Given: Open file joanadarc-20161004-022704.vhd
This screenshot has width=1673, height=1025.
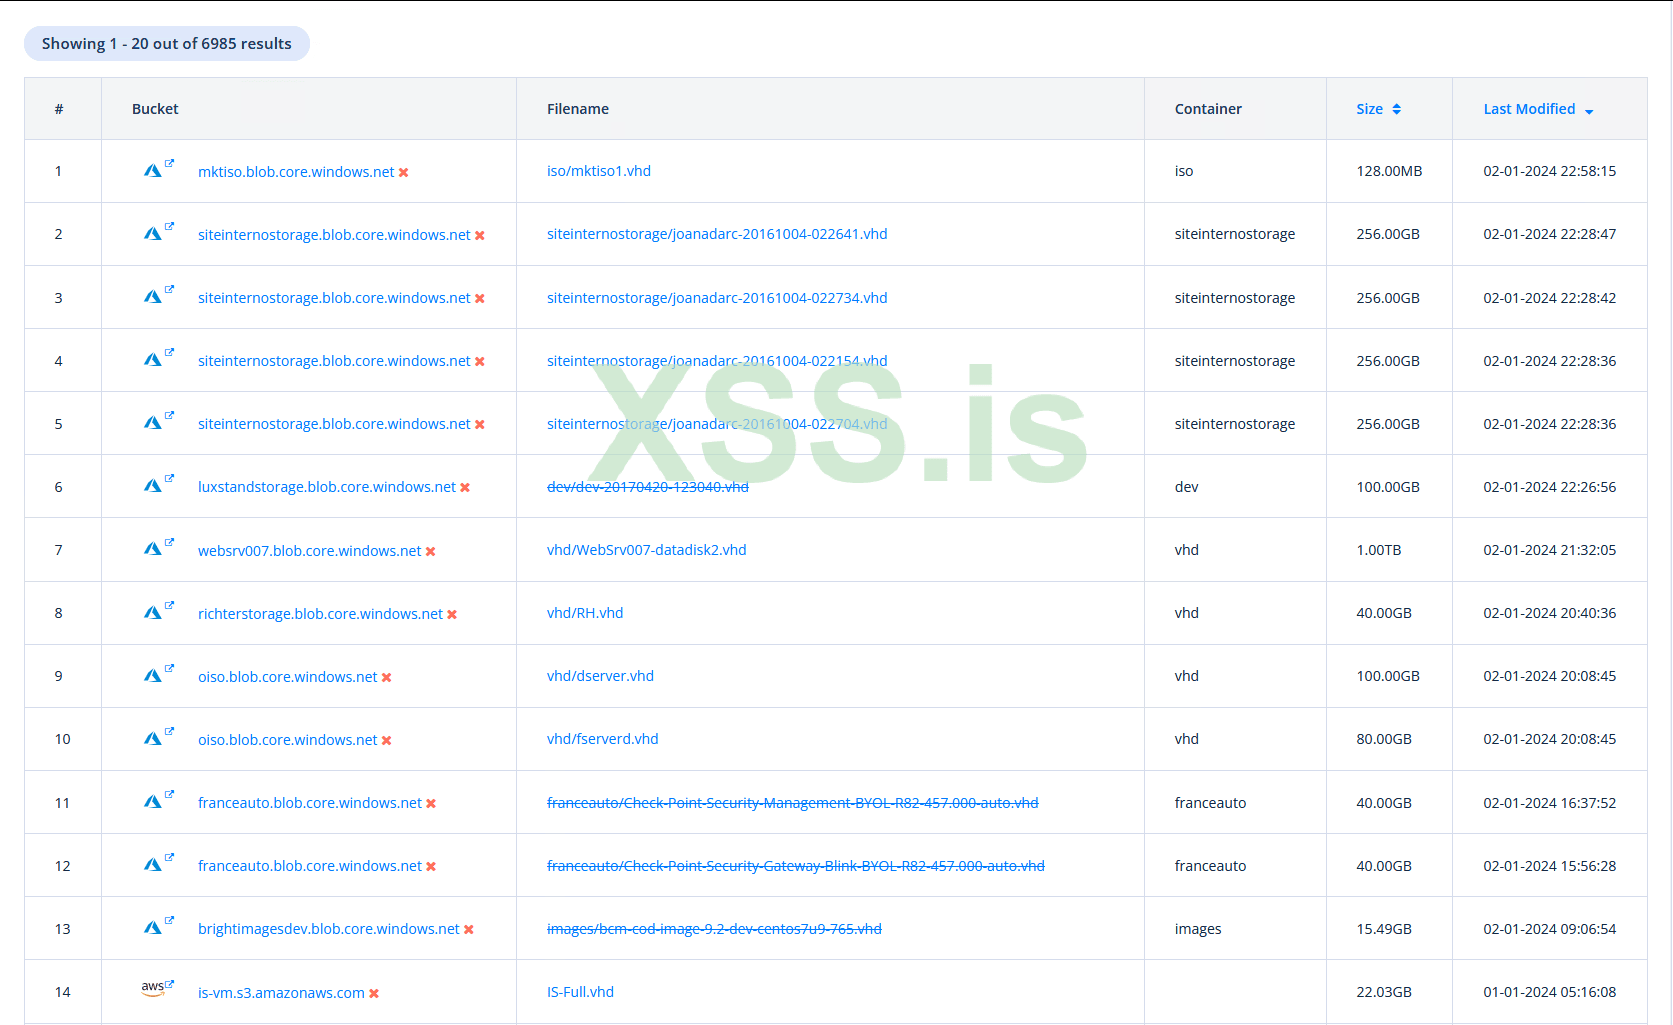Looking at the screenshot, I should [x=717, y=424].
